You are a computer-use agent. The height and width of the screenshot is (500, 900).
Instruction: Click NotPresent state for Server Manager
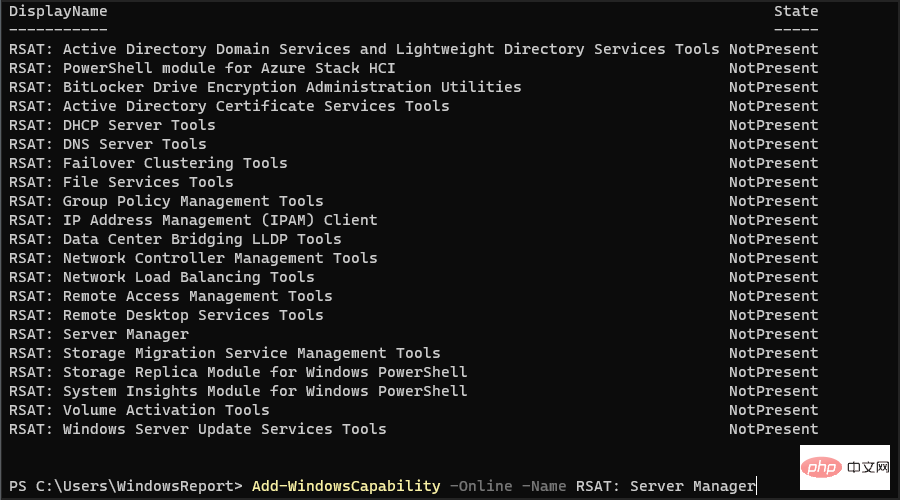tap(773, 334)
